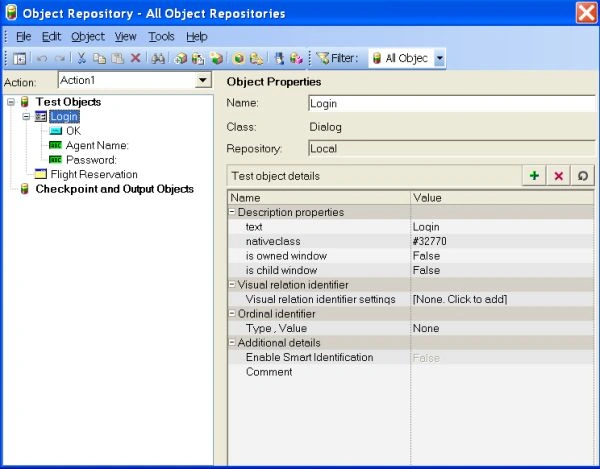This screenshot has height=469, width=600.
Task: Select the Flight Reservation tree item
Action: [x=94, y=174]
